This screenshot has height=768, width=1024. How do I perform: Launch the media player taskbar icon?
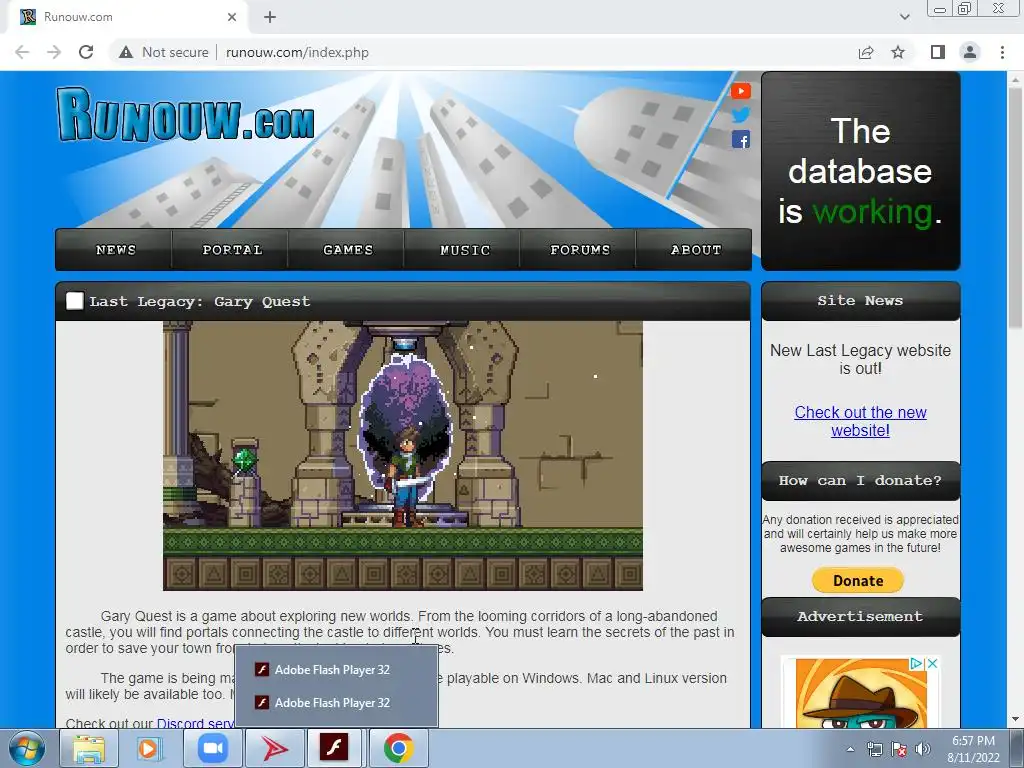pyautogui.click(x=150, y=748)
